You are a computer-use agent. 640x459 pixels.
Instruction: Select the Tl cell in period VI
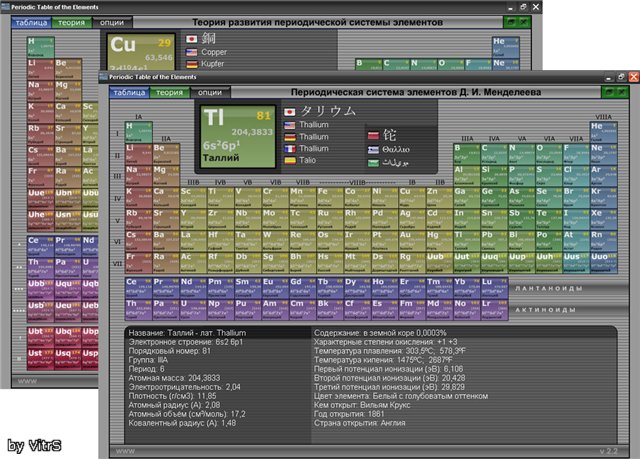click(x=467, y=241)
